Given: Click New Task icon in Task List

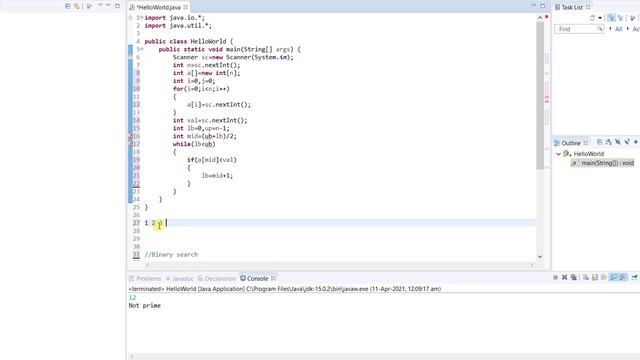Looking at the screenshot, I should (592, 18).
